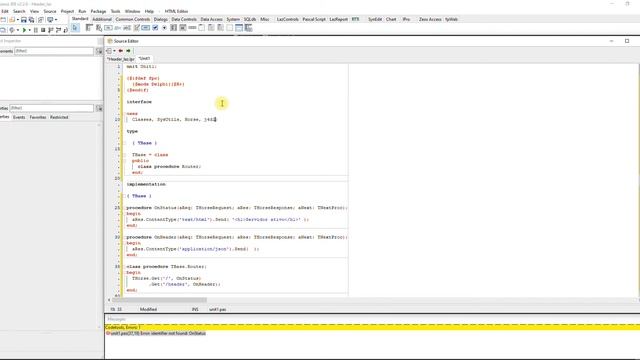Select the Unit1 editor tab
This screenshot has height=360, width=640.
click(144, 58)
